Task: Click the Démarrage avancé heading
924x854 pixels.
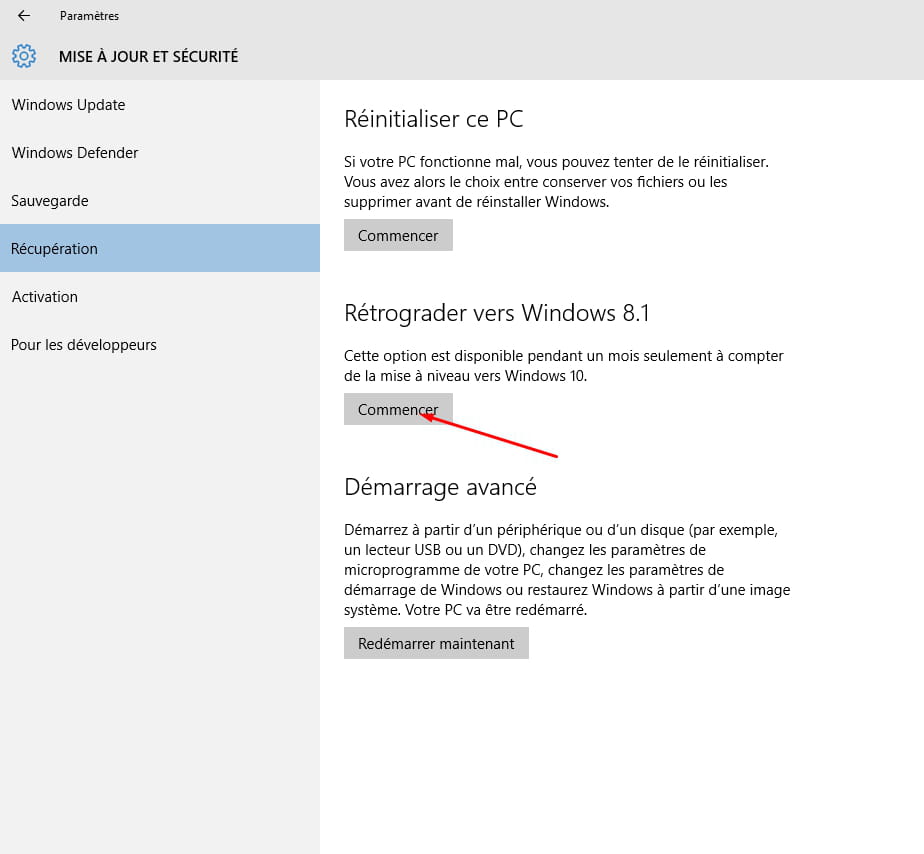Action: pos(440,487)
